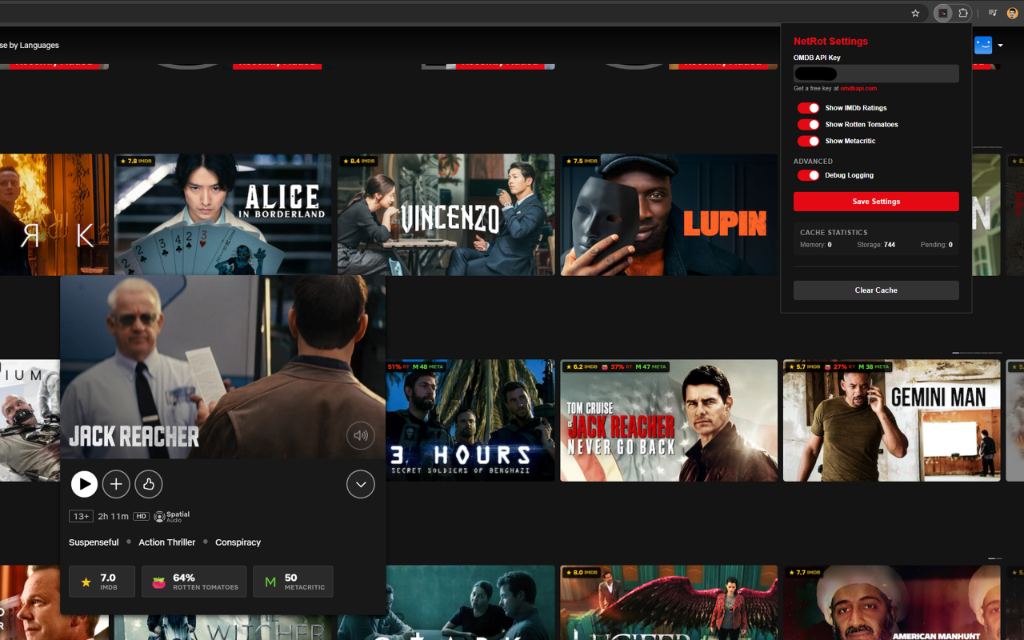Give Jack Reacher a thumbs up
1024x640 pixels.
click(148, 484)
